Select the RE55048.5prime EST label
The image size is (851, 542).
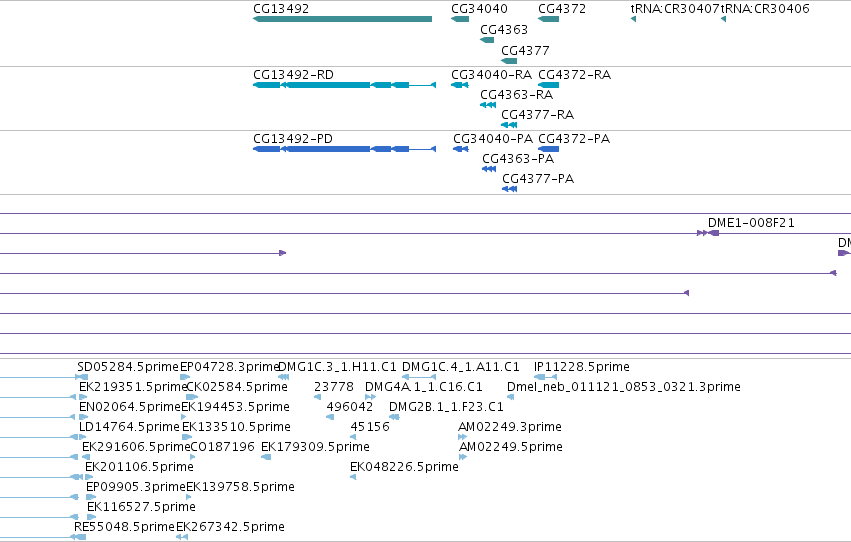tap(124, 528)
